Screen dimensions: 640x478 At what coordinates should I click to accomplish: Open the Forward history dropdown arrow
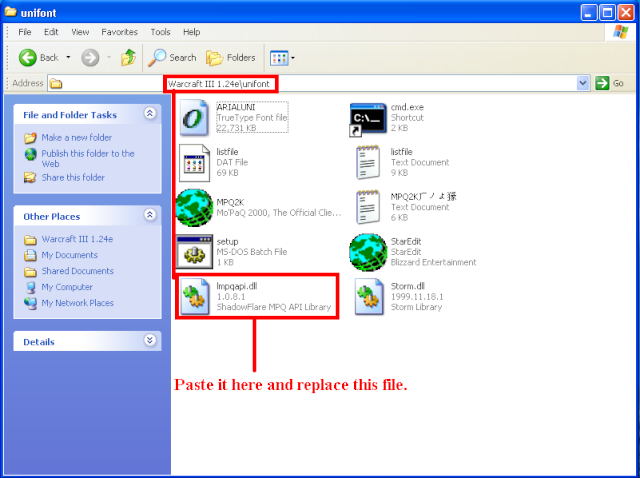point(109,58)
